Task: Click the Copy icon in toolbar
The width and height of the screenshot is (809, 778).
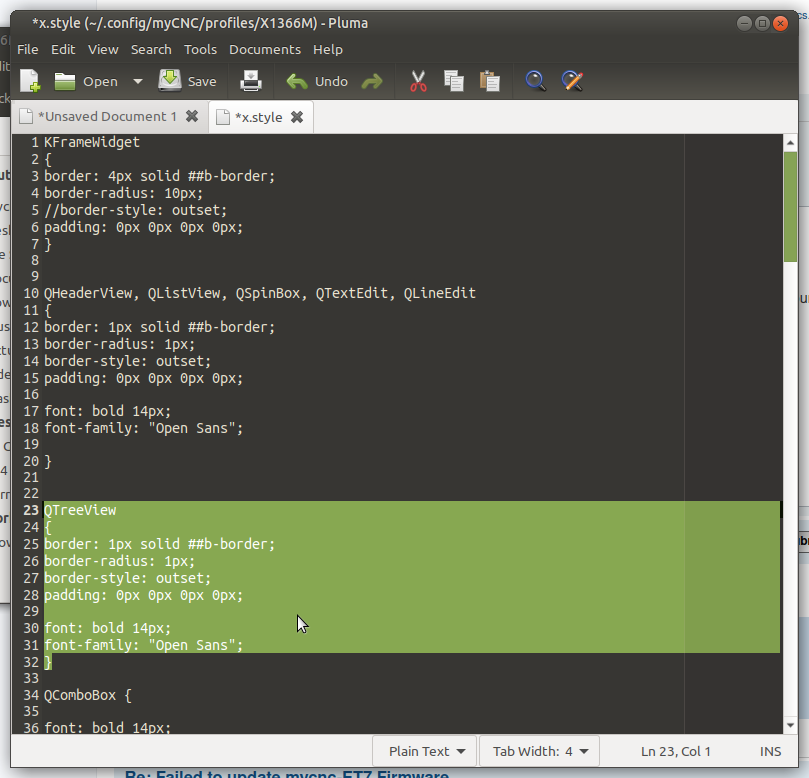Action: point(454,82)
